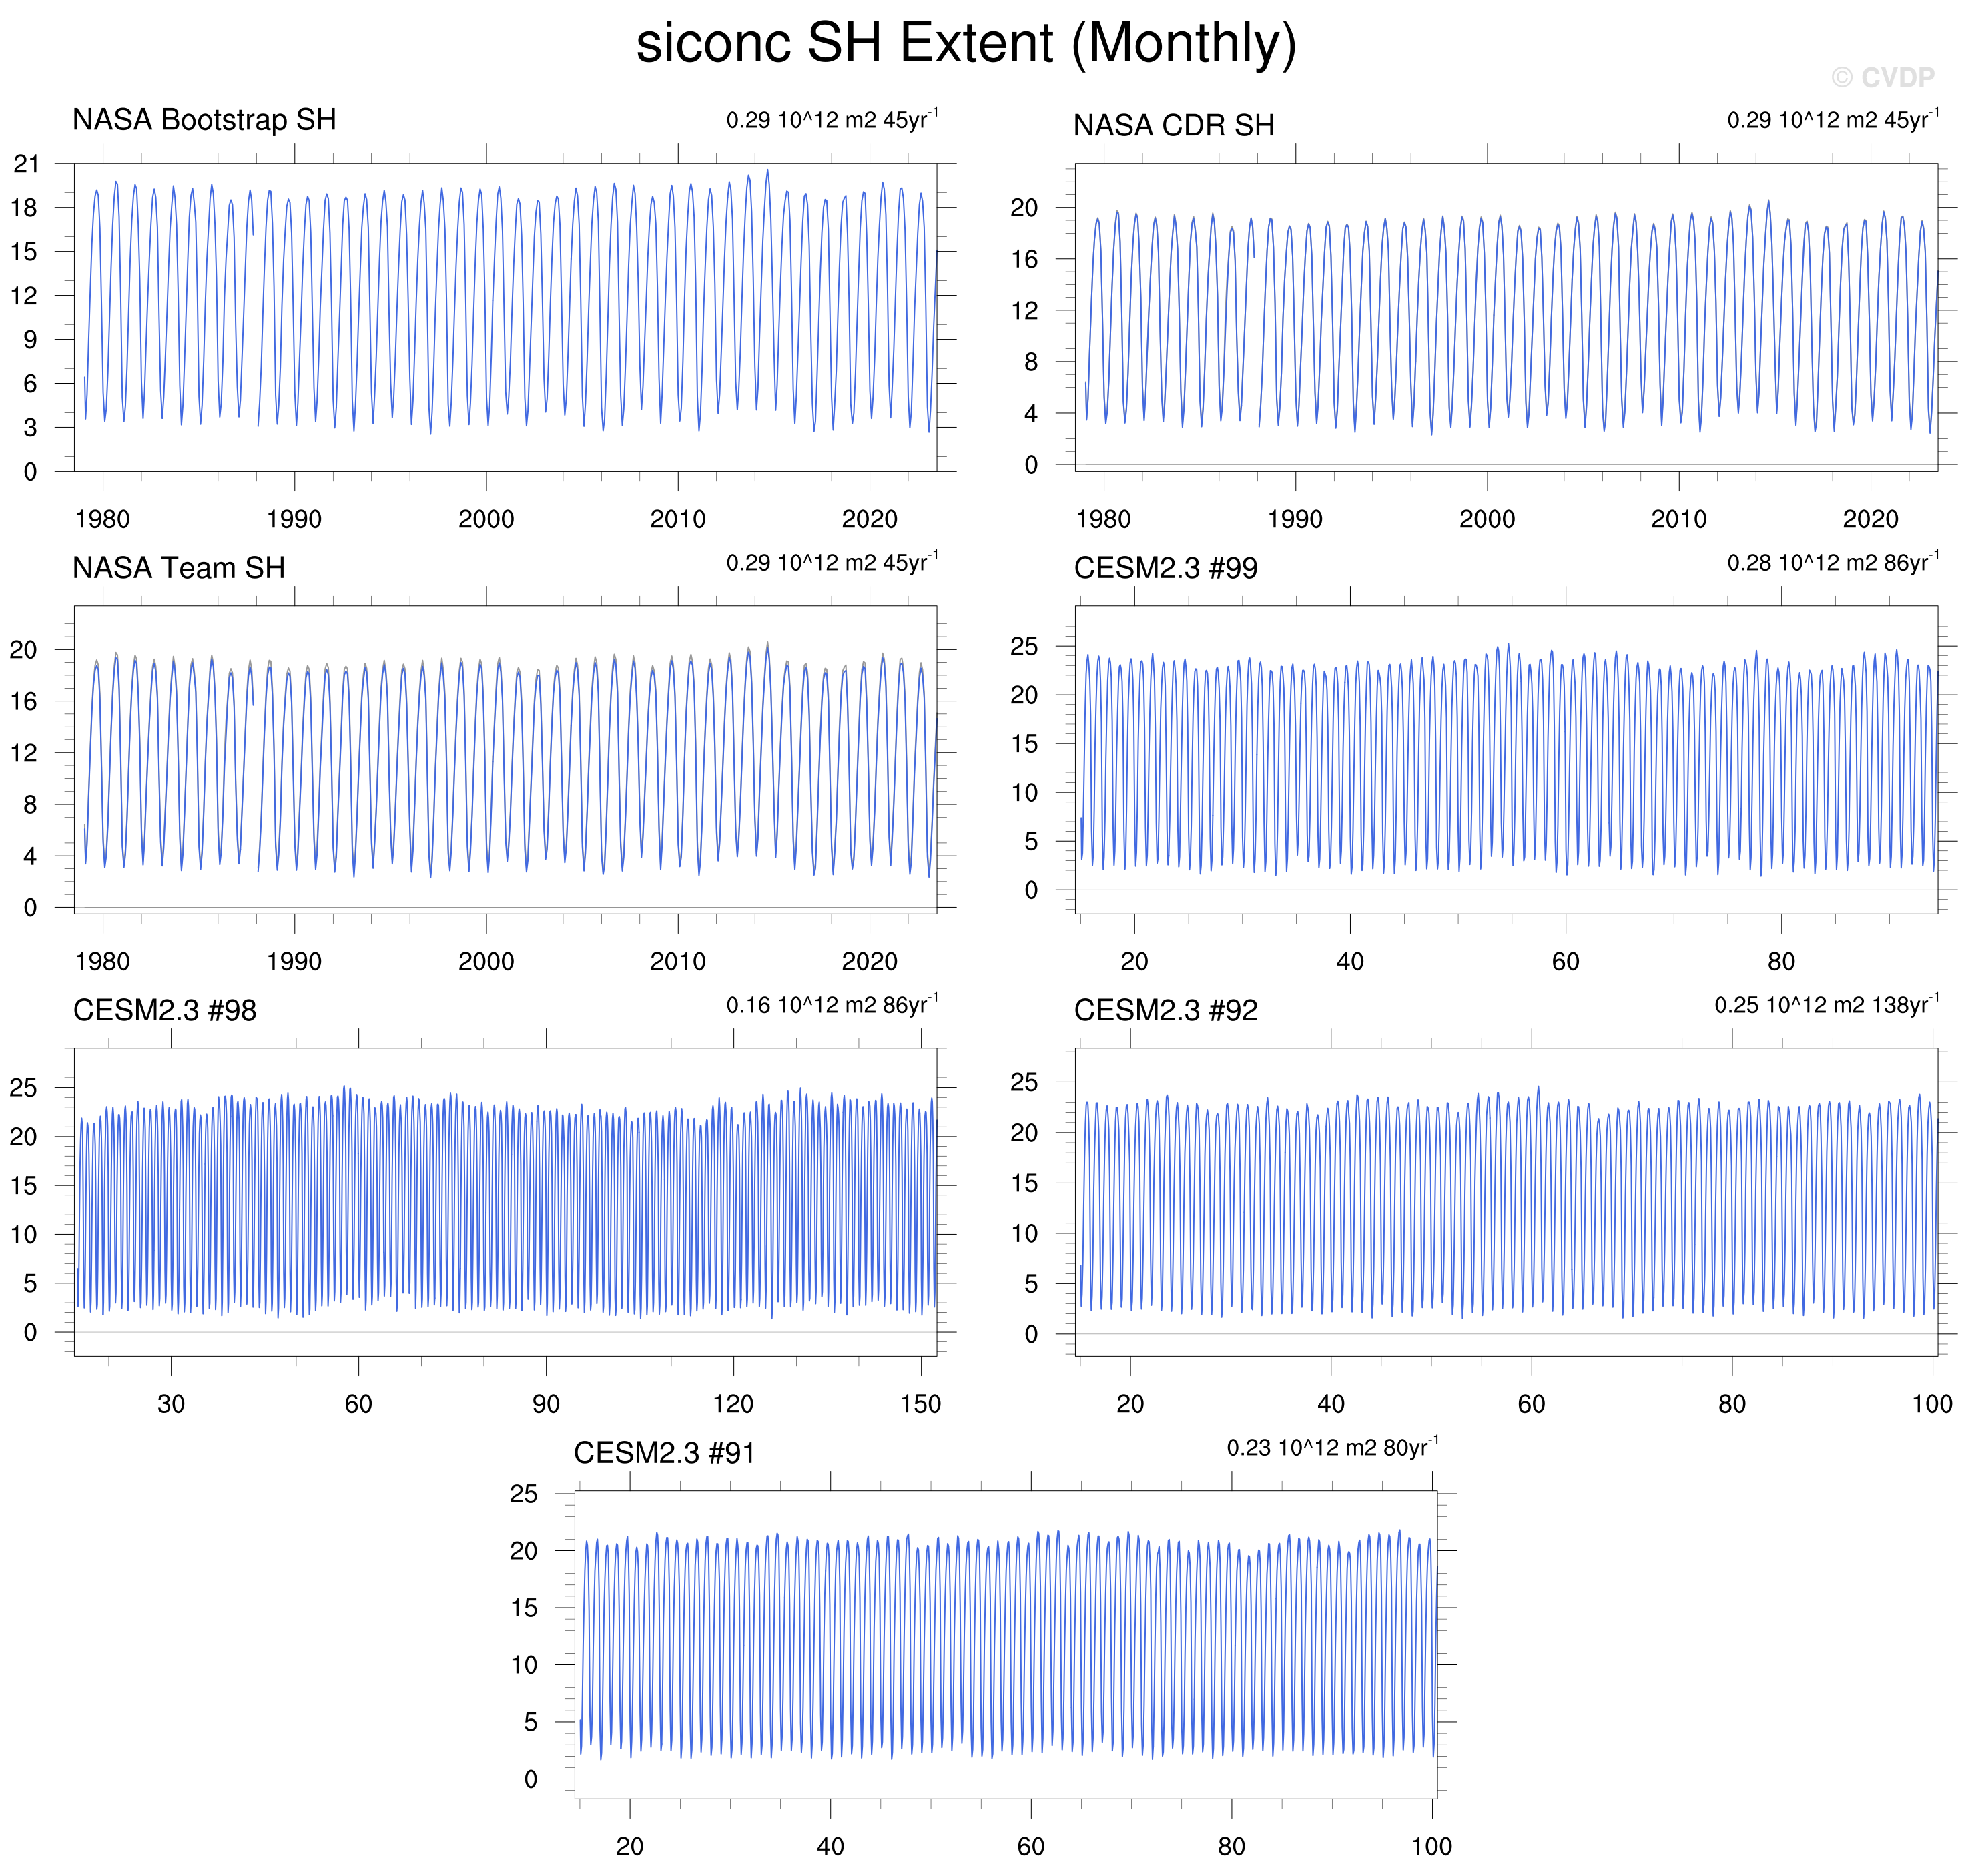This screenshot has height=1876, width=1968.
Task: Select the 'NASA Bootstrap SH' panel title
Action: click(x=204, y=120)
